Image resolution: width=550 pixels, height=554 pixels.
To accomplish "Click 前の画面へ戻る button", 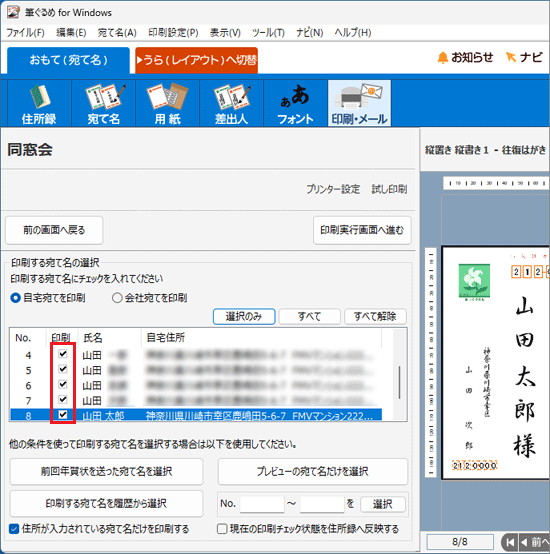I will pos(54,230).
